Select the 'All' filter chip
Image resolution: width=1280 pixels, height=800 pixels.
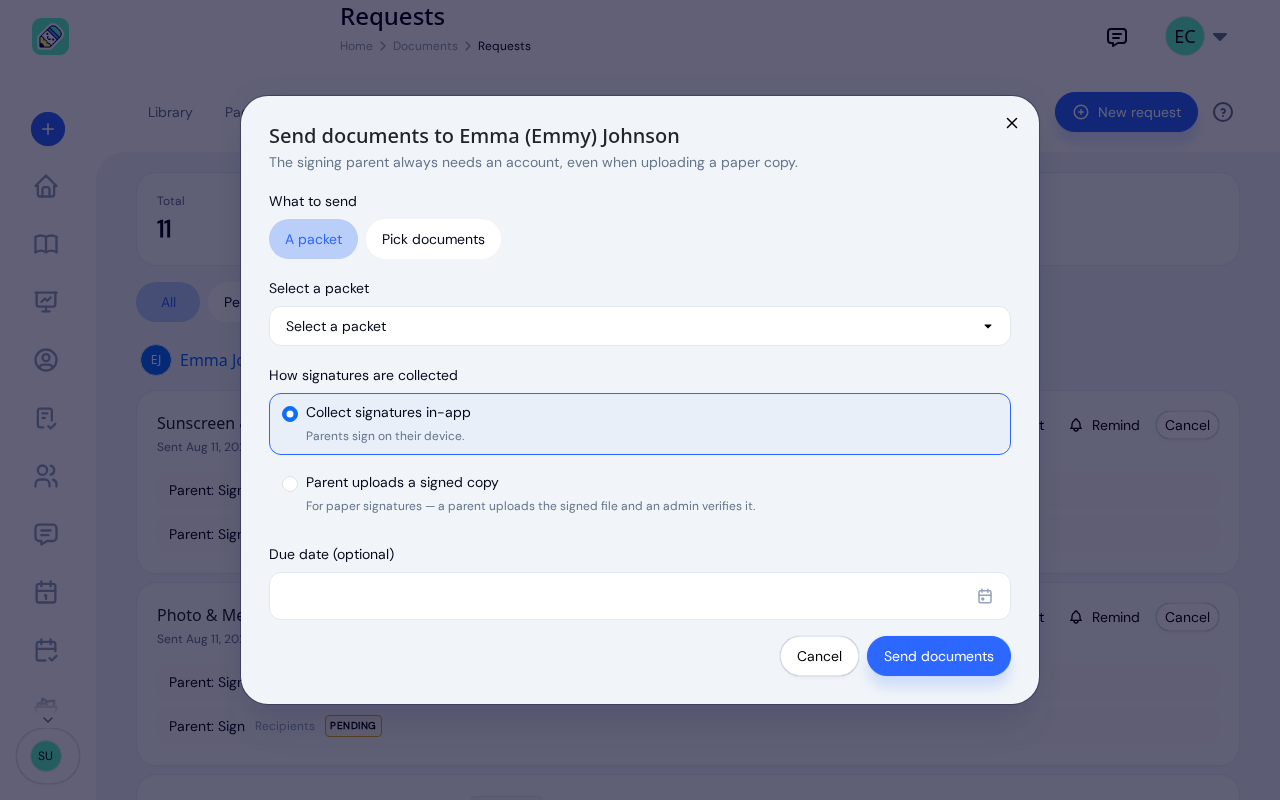pyautogui.click(x=168, y=302)
